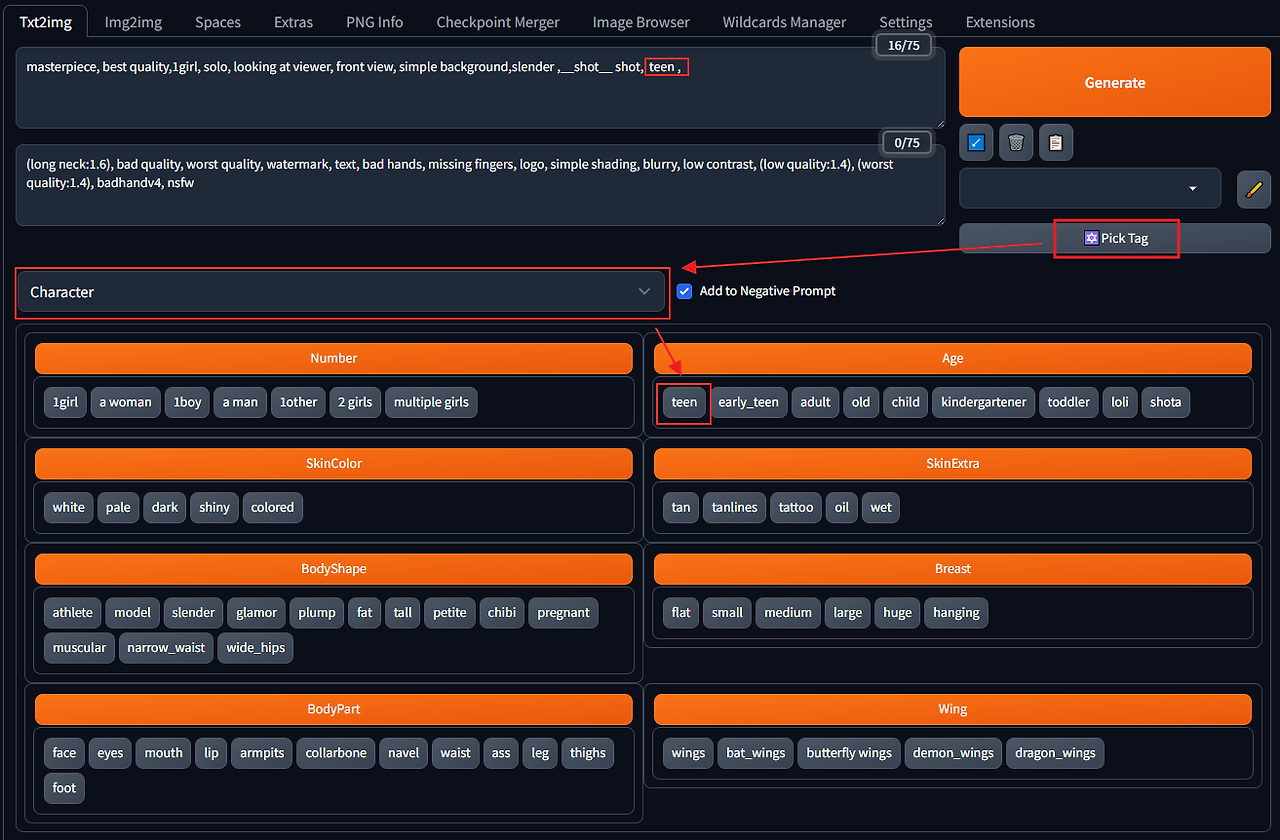Select the athlete body shape tag
The image size is (1280, 840).
click(x=72, y=612)
